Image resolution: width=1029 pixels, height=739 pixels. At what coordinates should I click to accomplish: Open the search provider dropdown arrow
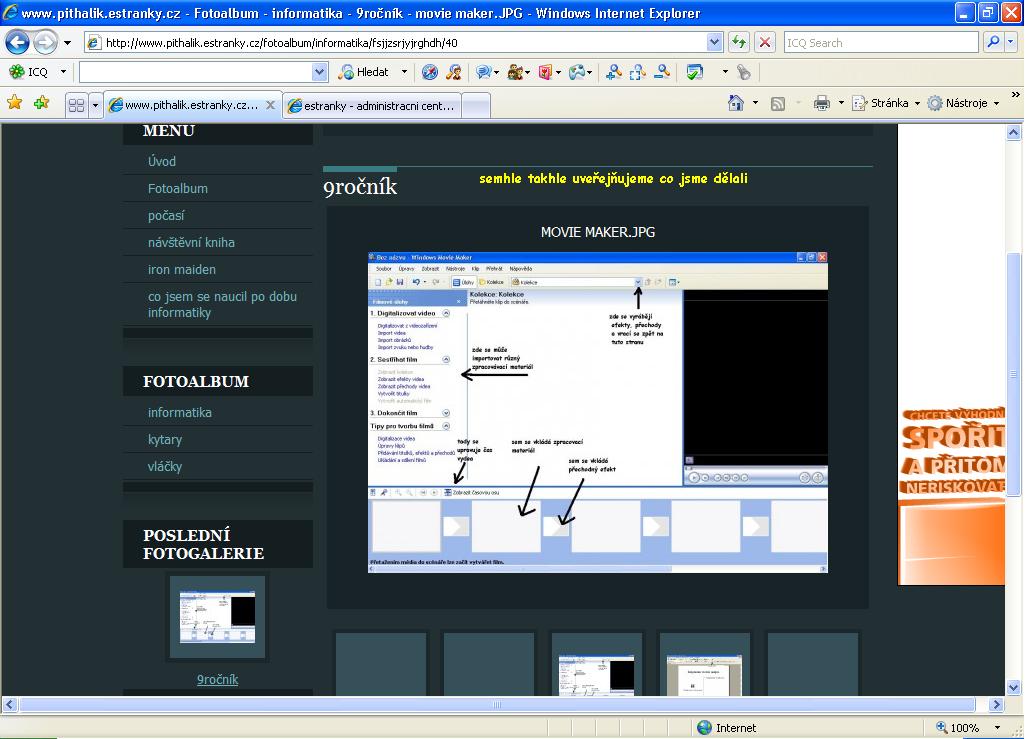pyautogui.click(x=1011, y=43)
